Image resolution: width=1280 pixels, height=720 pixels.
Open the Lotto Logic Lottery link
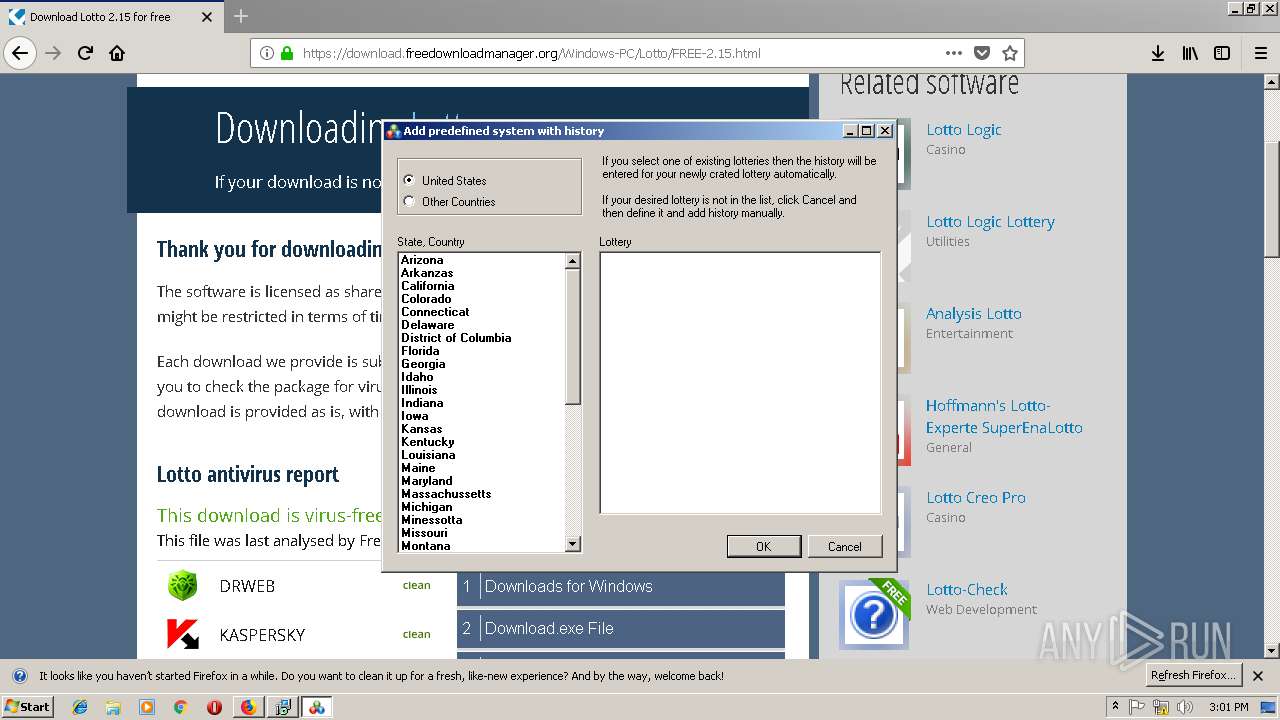coord(990,222)
